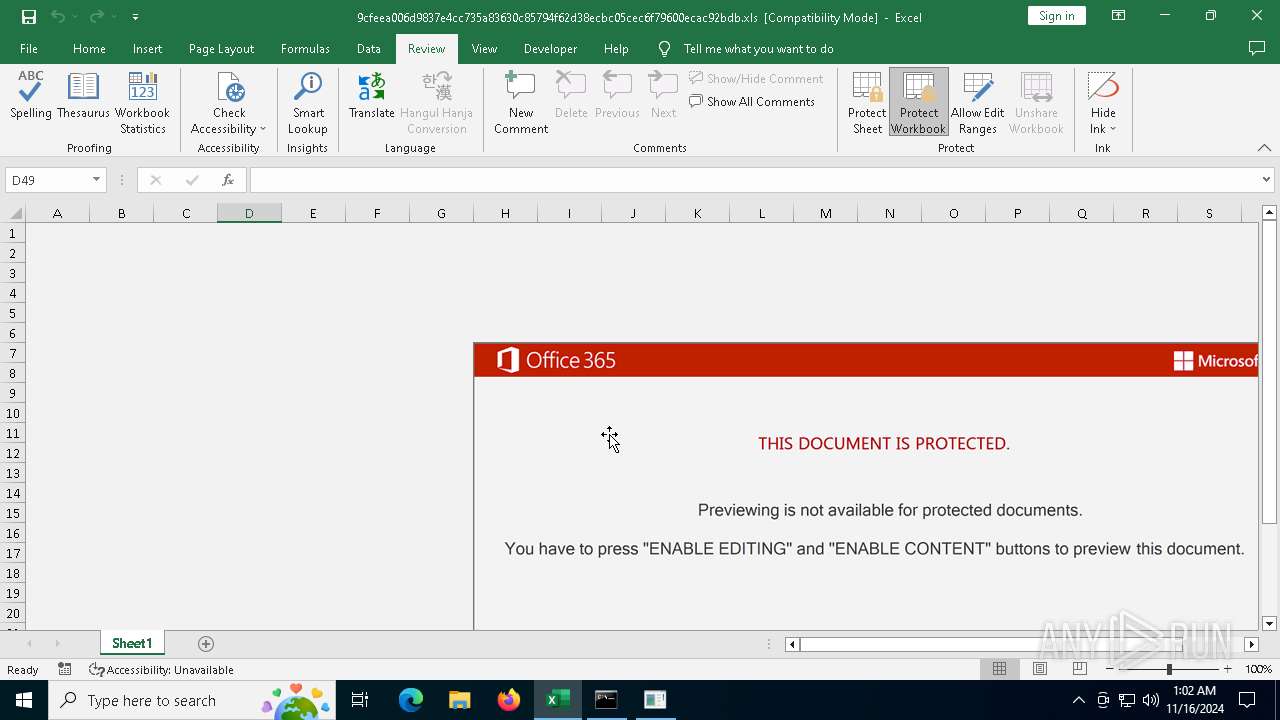1280x720 pixels.
Task: Click Accessibility: Unavailable status
Action: (161, 670)
